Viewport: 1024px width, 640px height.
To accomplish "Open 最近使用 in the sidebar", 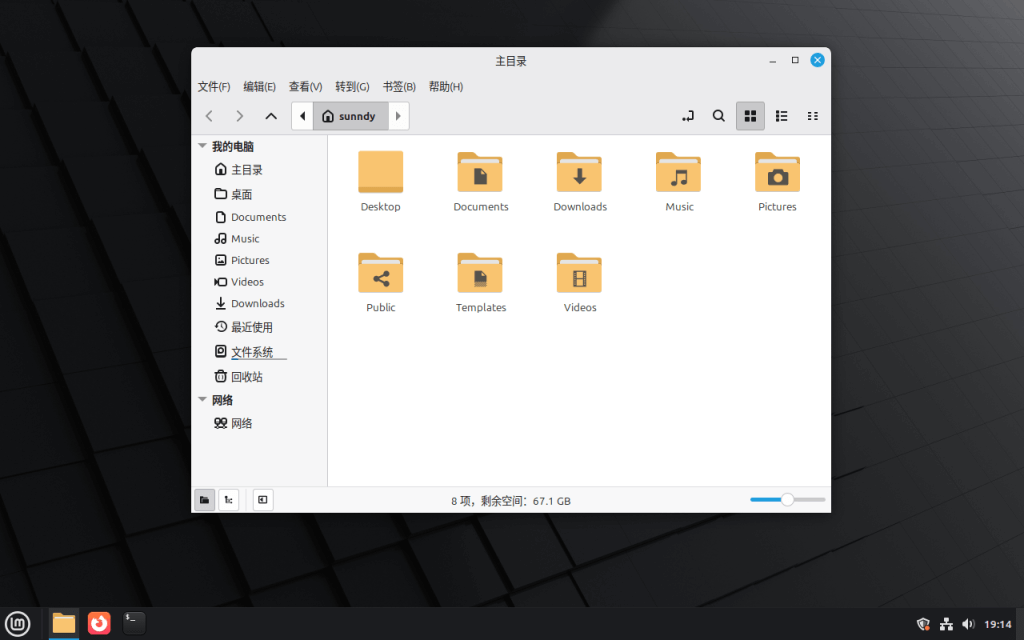I will coord(244,327).
